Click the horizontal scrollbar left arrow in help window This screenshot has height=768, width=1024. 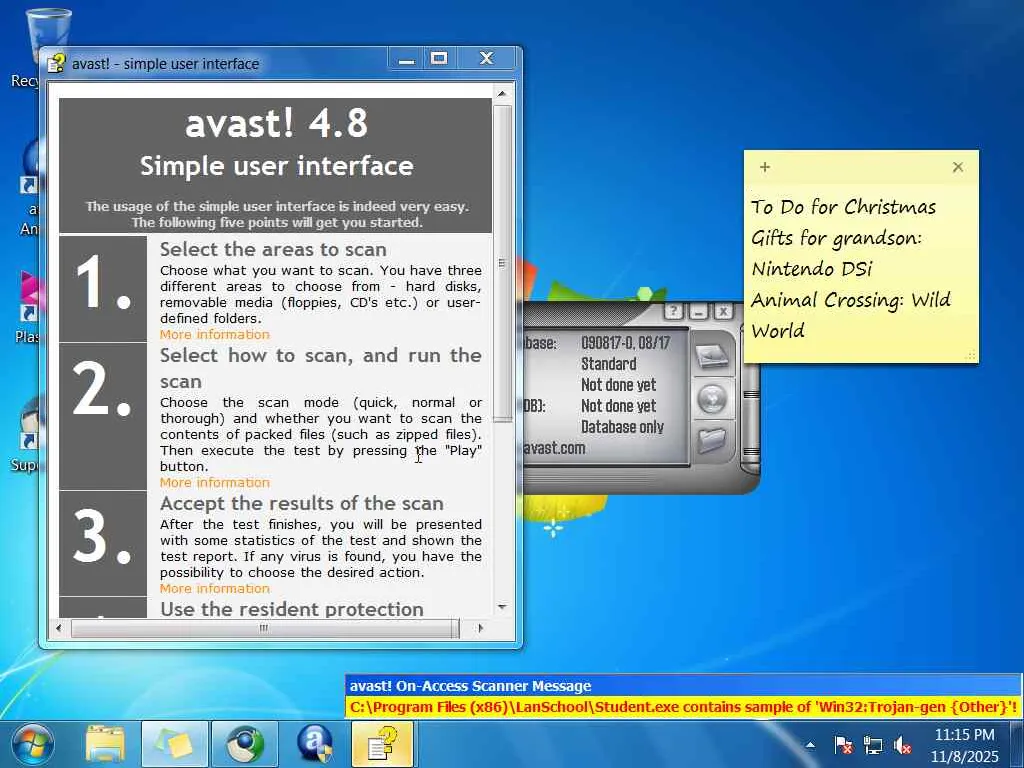(x=59, y=628)
